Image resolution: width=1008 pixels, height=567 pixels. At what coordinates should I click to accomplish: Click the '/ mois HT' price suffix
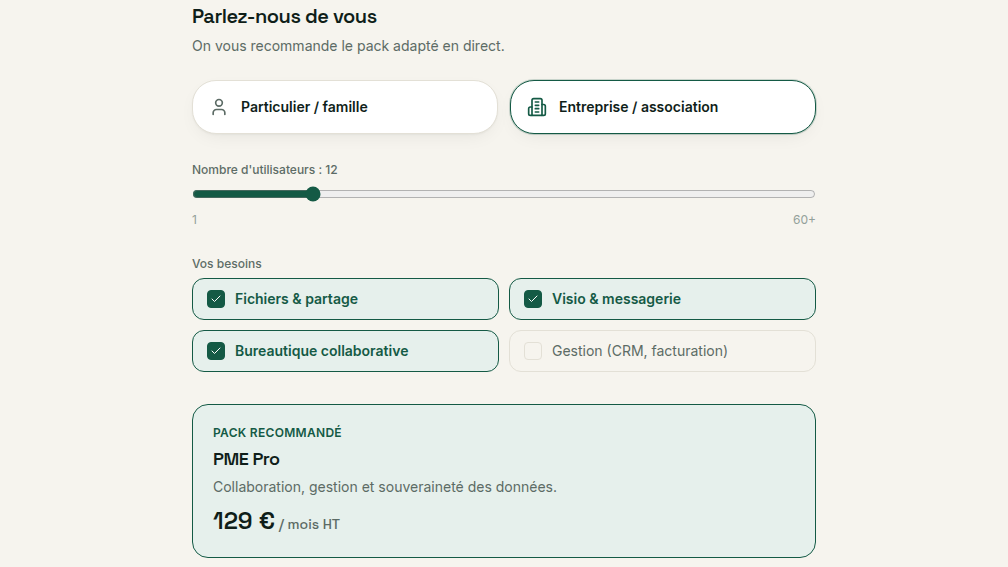(x=309, y=525)
